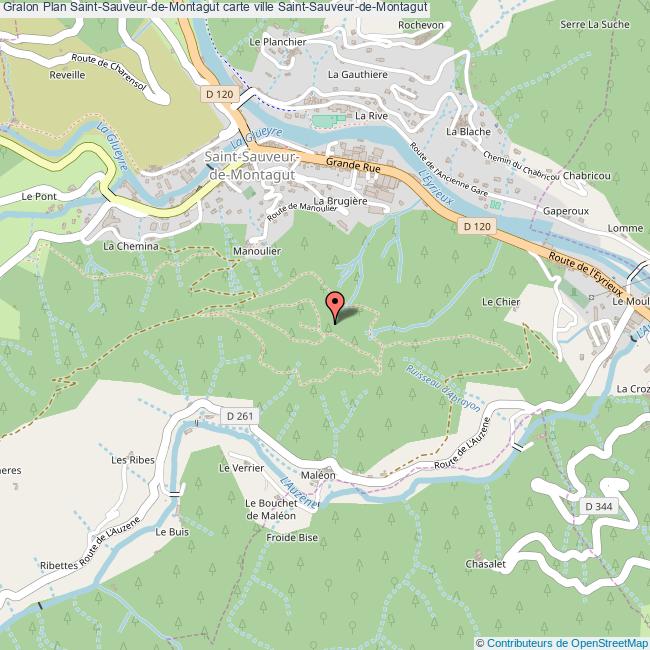
Task: Click the D 261 road shield
Action: [240, 416]
